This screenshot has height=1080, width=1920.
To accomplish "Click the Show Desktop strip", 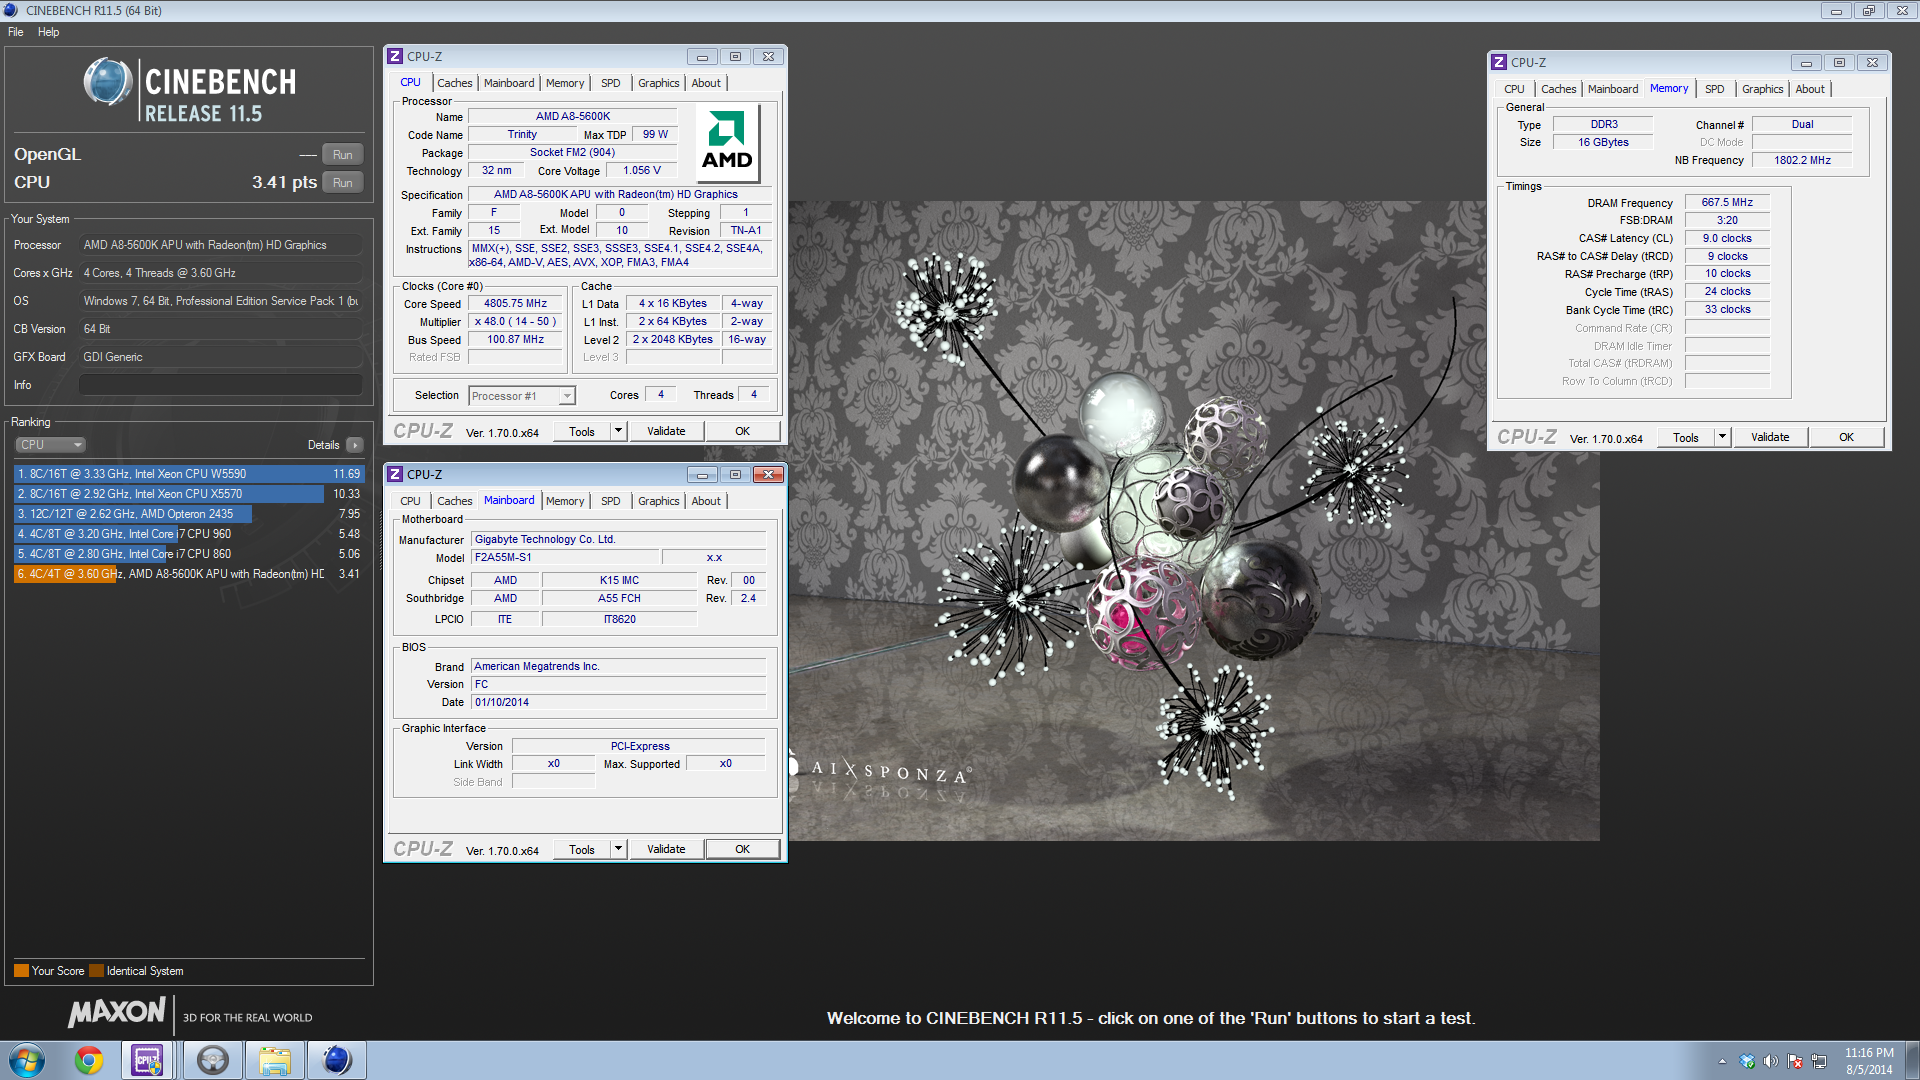I will 1912,1060.
